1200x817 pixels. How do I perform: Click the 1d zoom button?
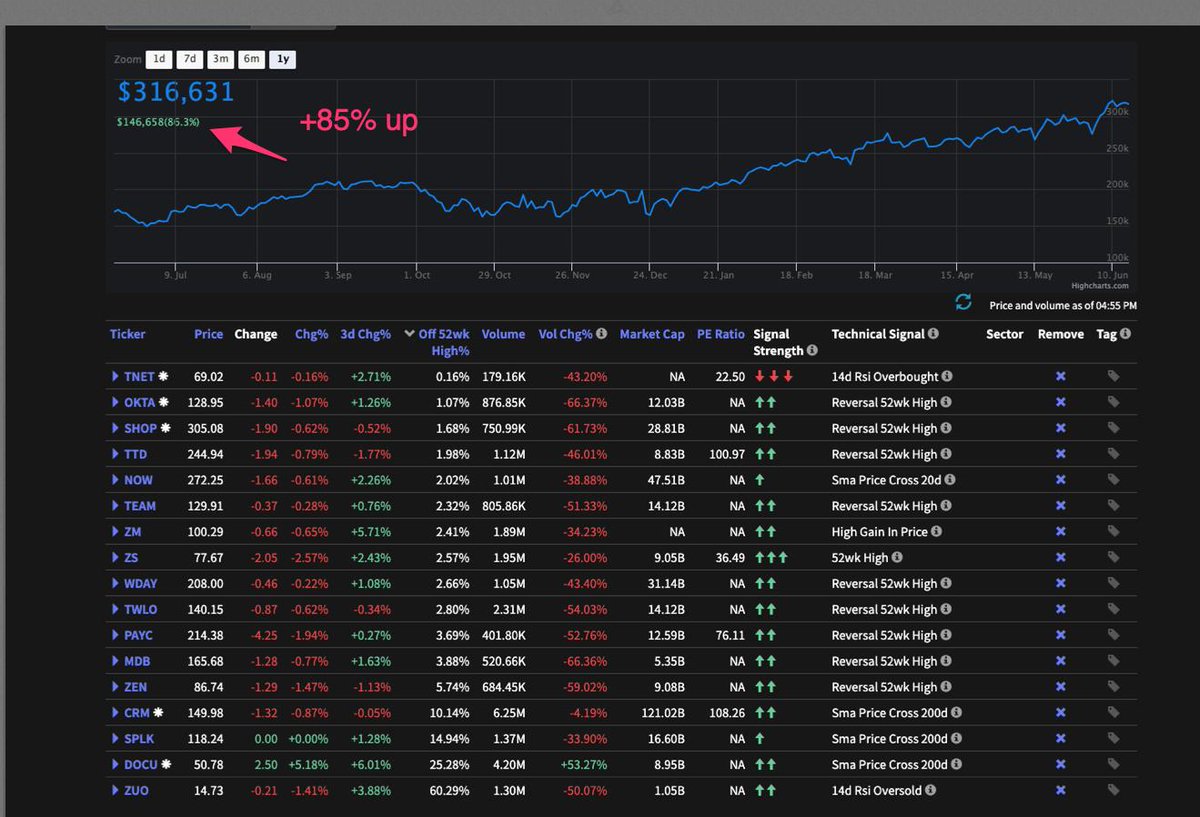(x=159, y=58)
